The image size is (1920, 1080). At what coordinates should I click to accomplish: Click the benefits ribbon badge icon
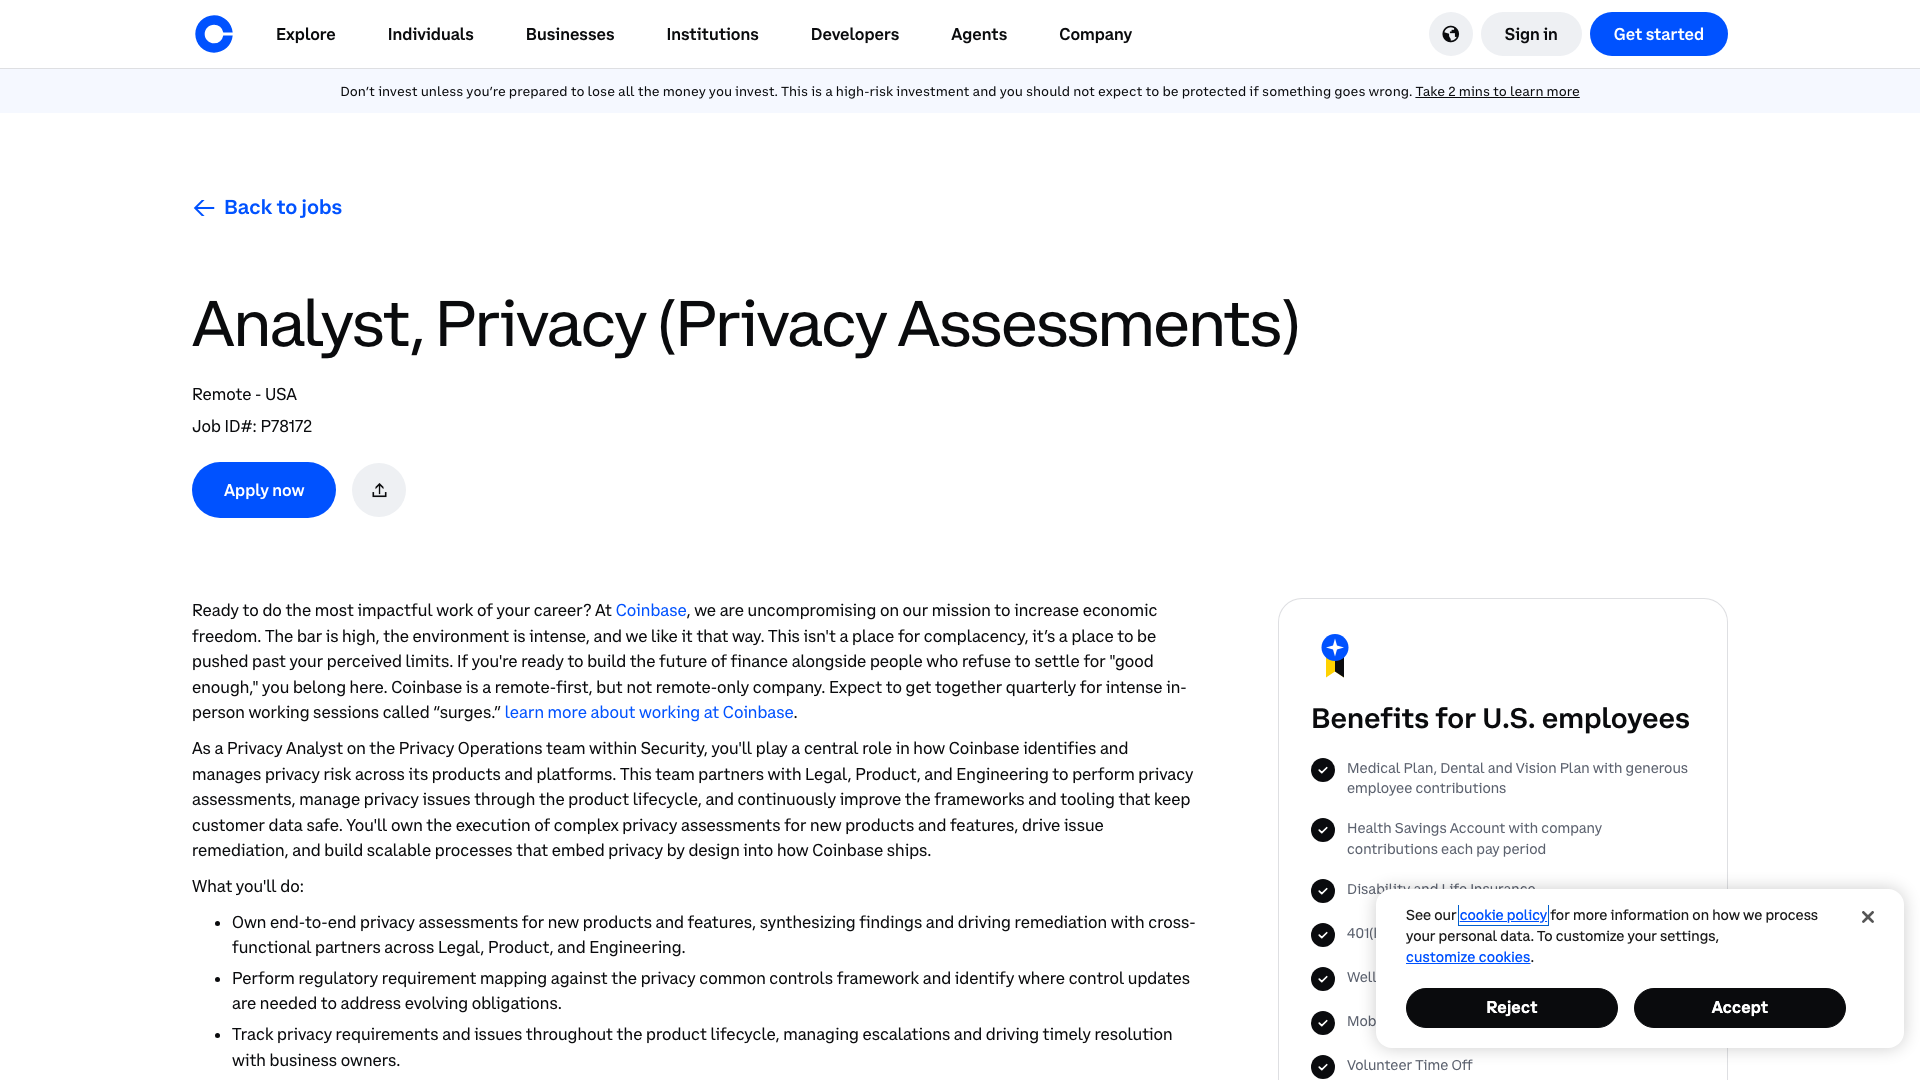click(x=1335, y=656)
